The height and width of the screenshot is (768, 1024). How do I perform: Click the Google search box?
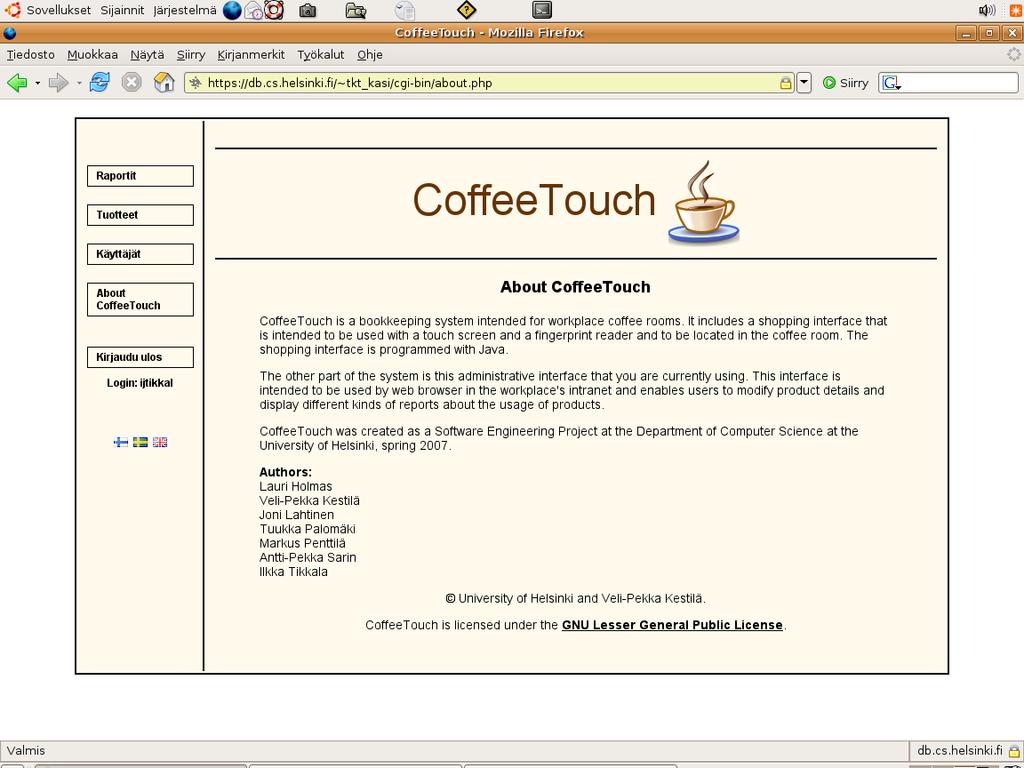948,83
